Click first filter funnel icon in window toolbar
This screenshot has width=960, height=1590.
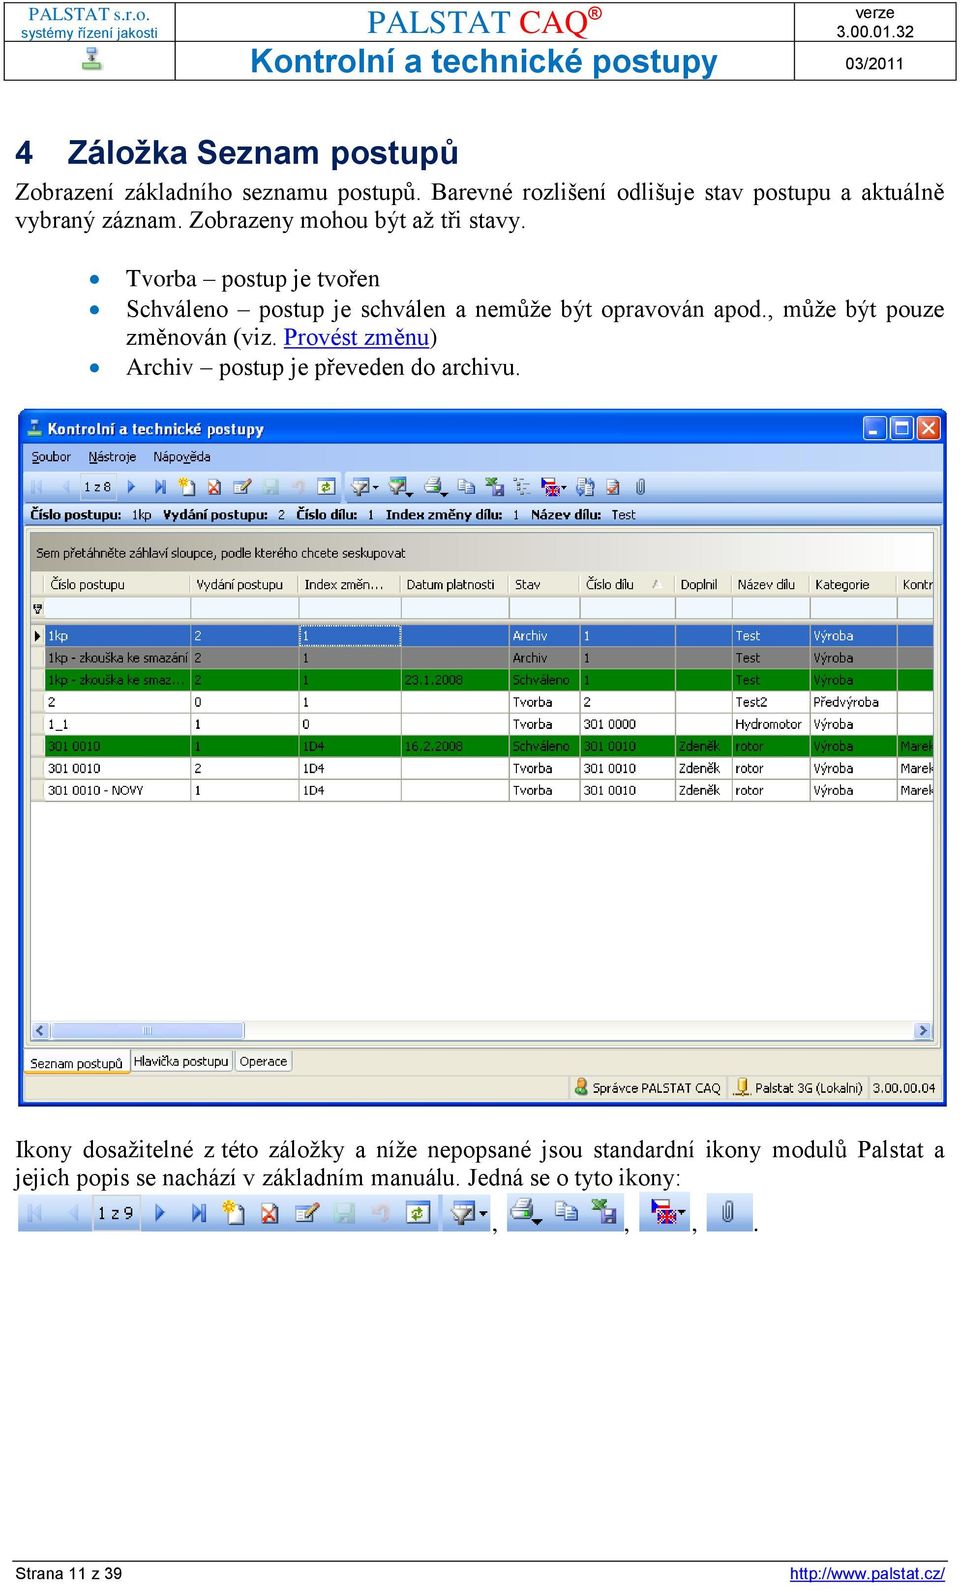click(361, 487)
